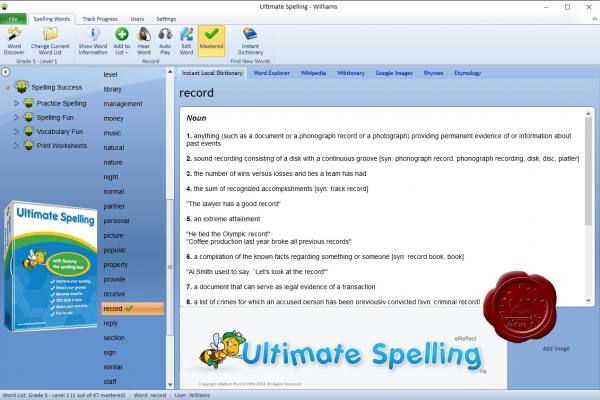Open the Add to List dropdown
600x400 pixels.
pyautogui.click(x=122, y=41)
